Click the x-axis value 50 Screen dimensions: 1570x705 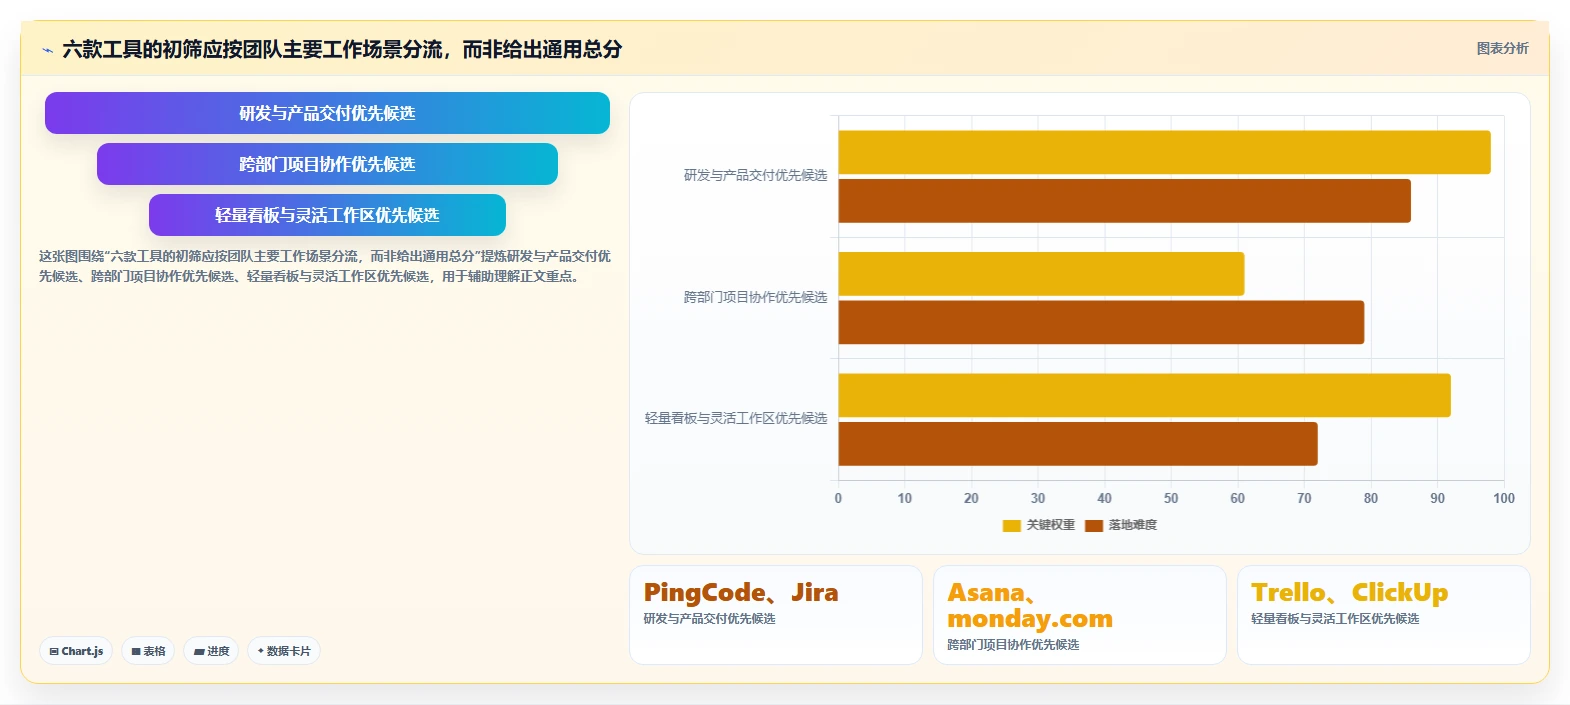pos(1171,498)
